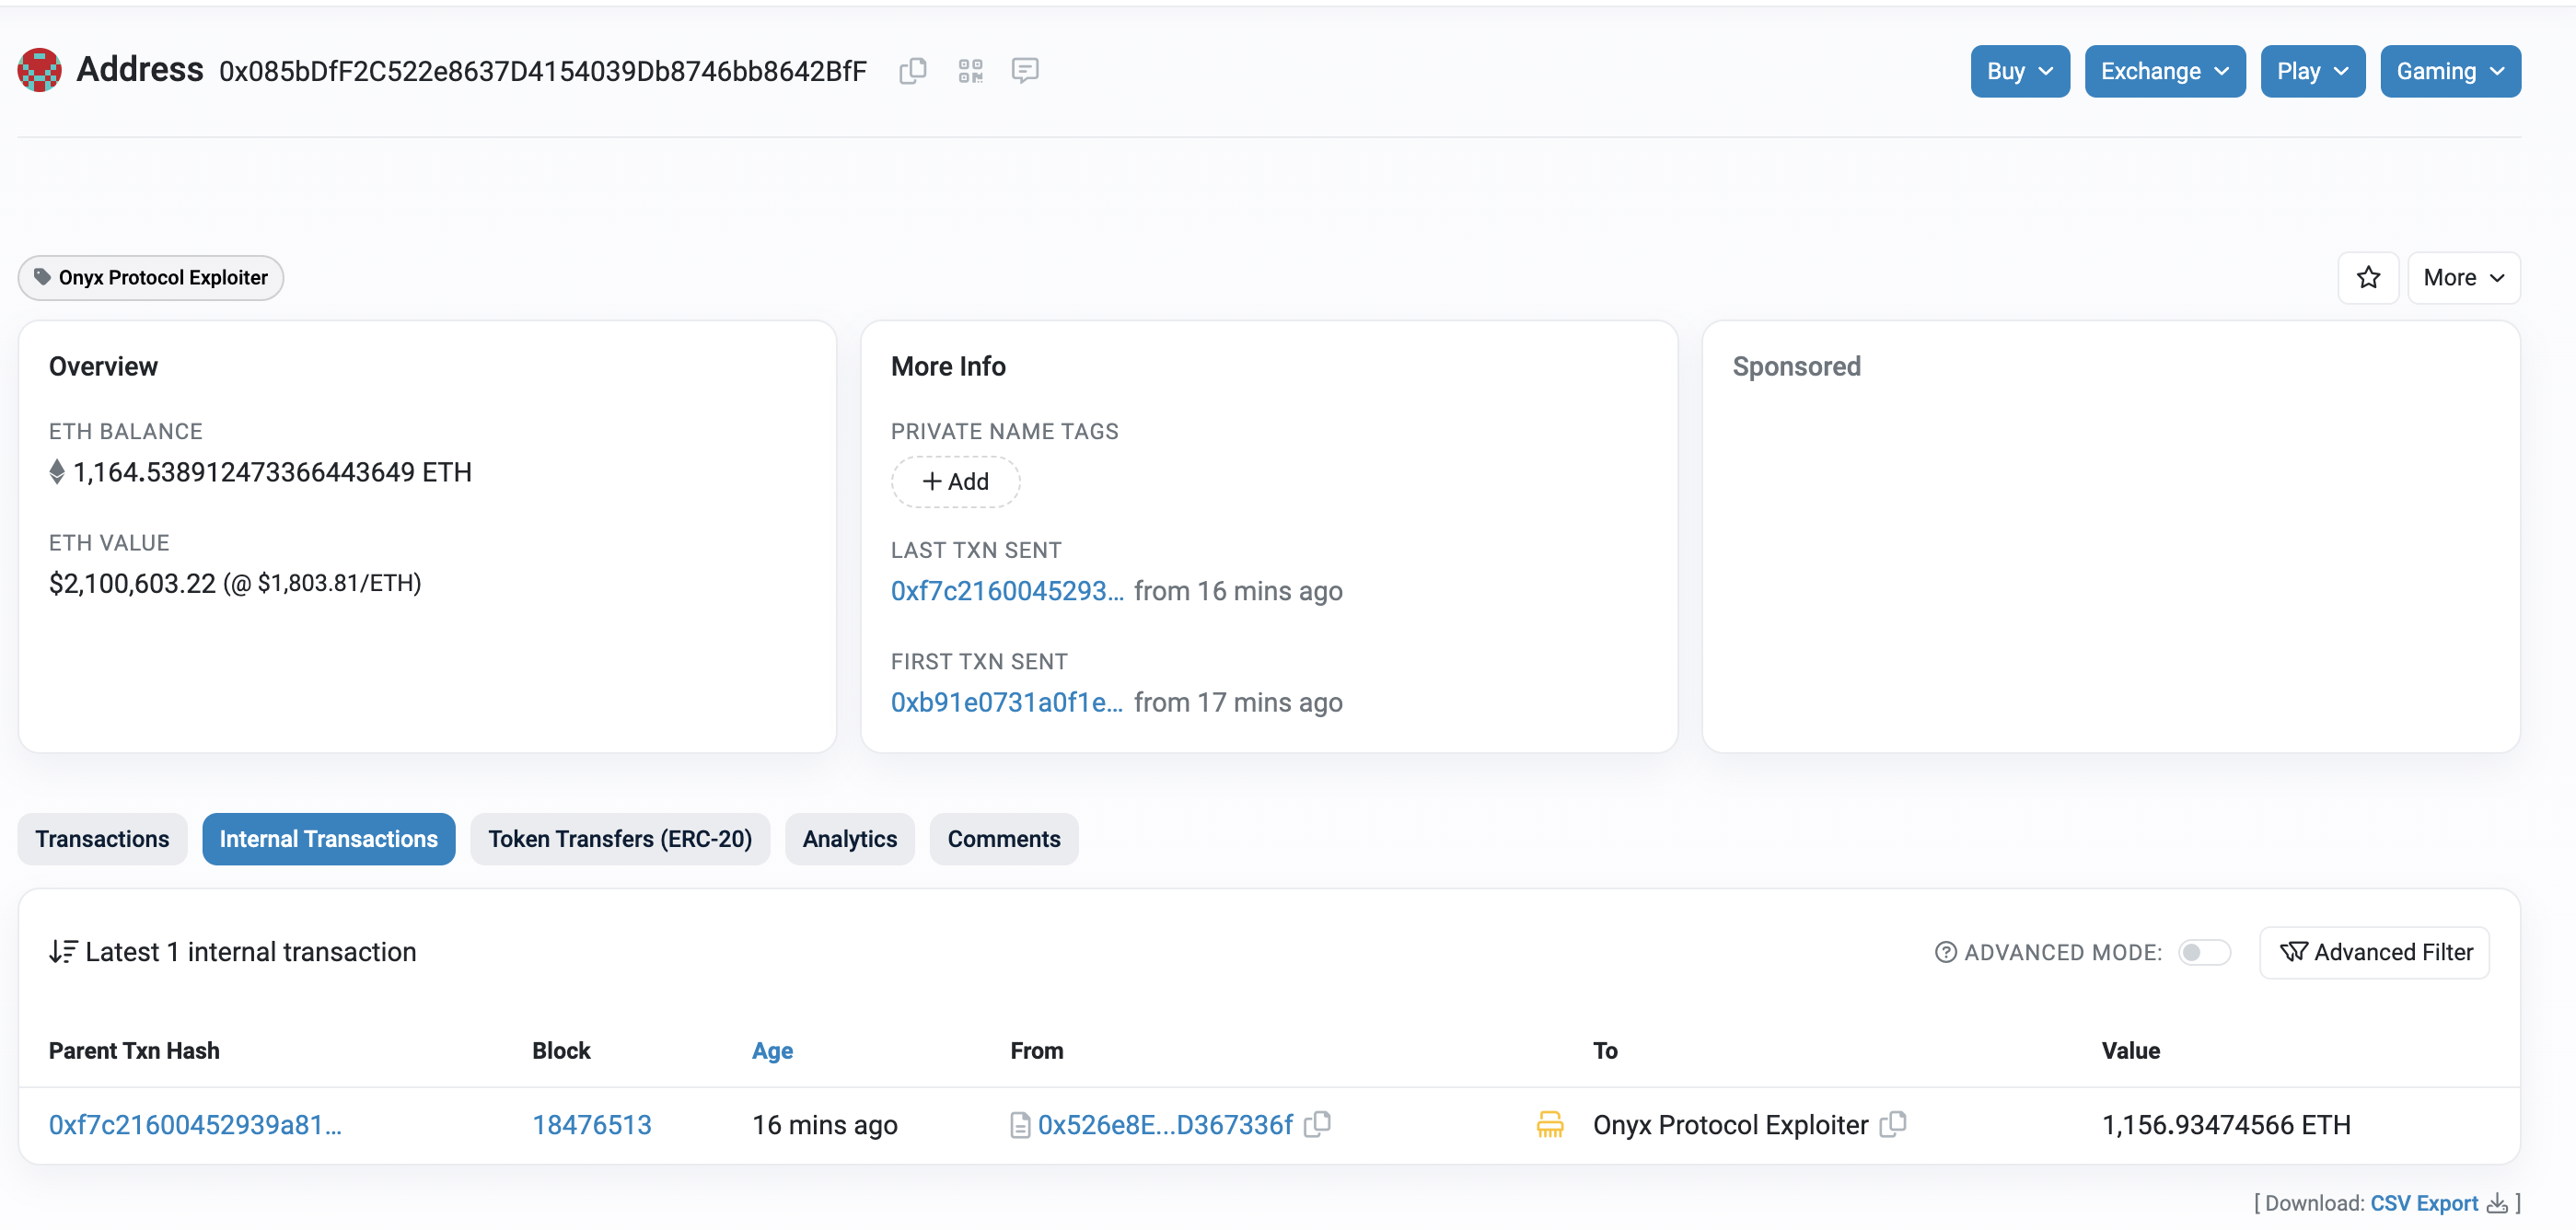Show the address QR code
This screenshot has height=1230, width=2576.
pyautogui.click(x=969, y=71)
